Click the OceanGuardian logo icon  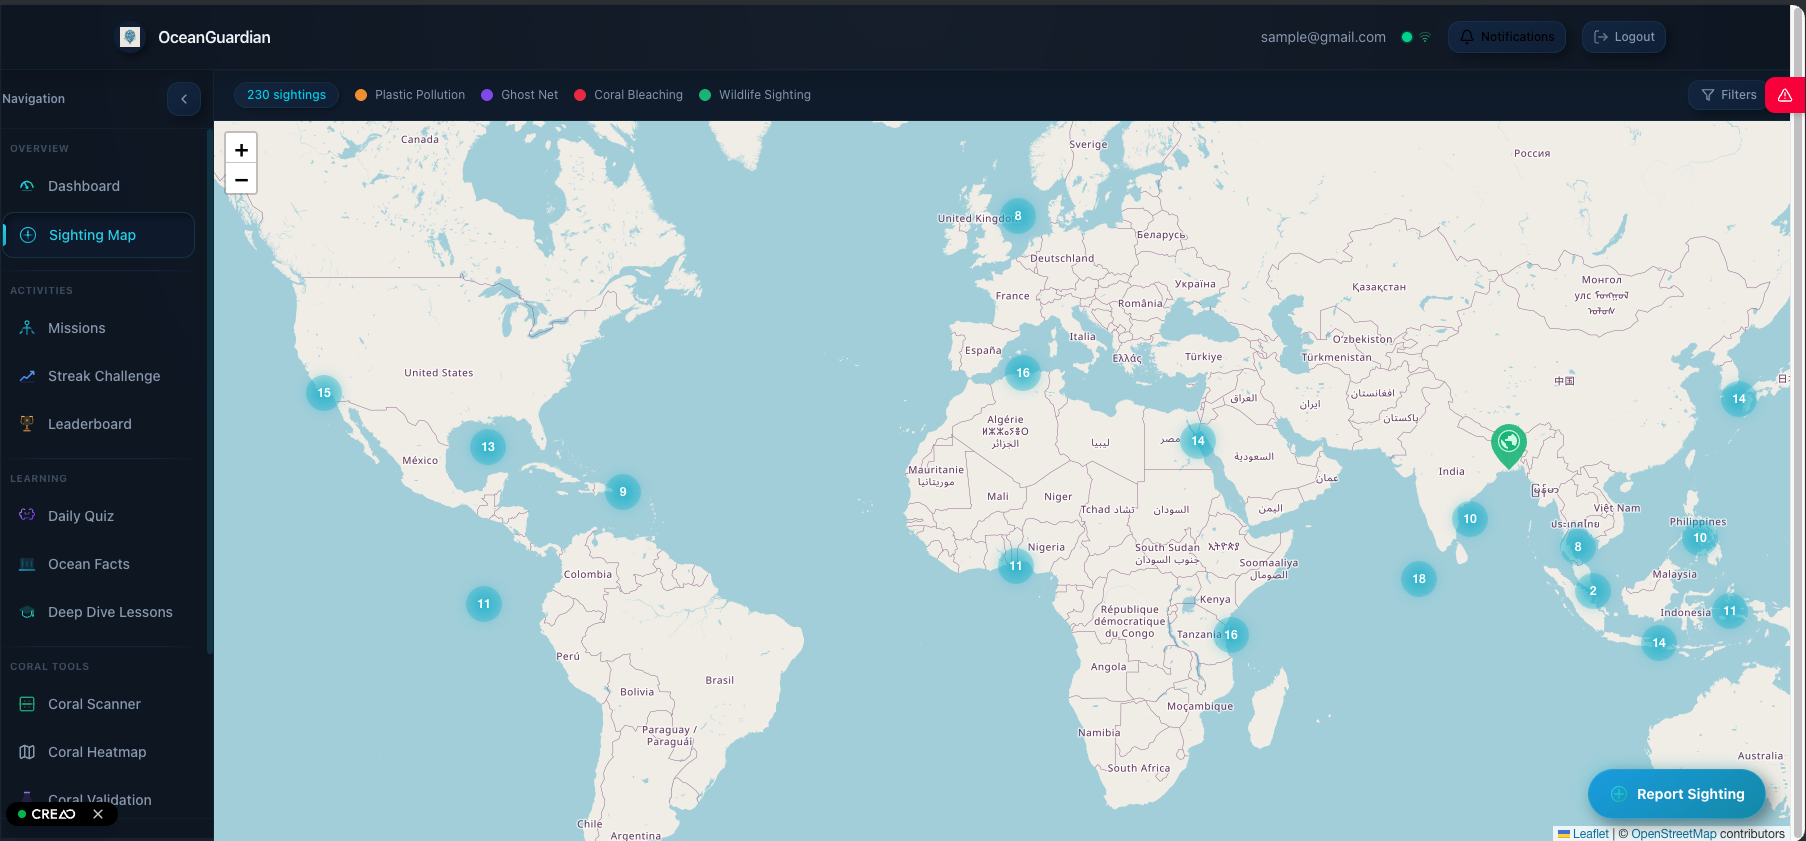coord(130,37)
